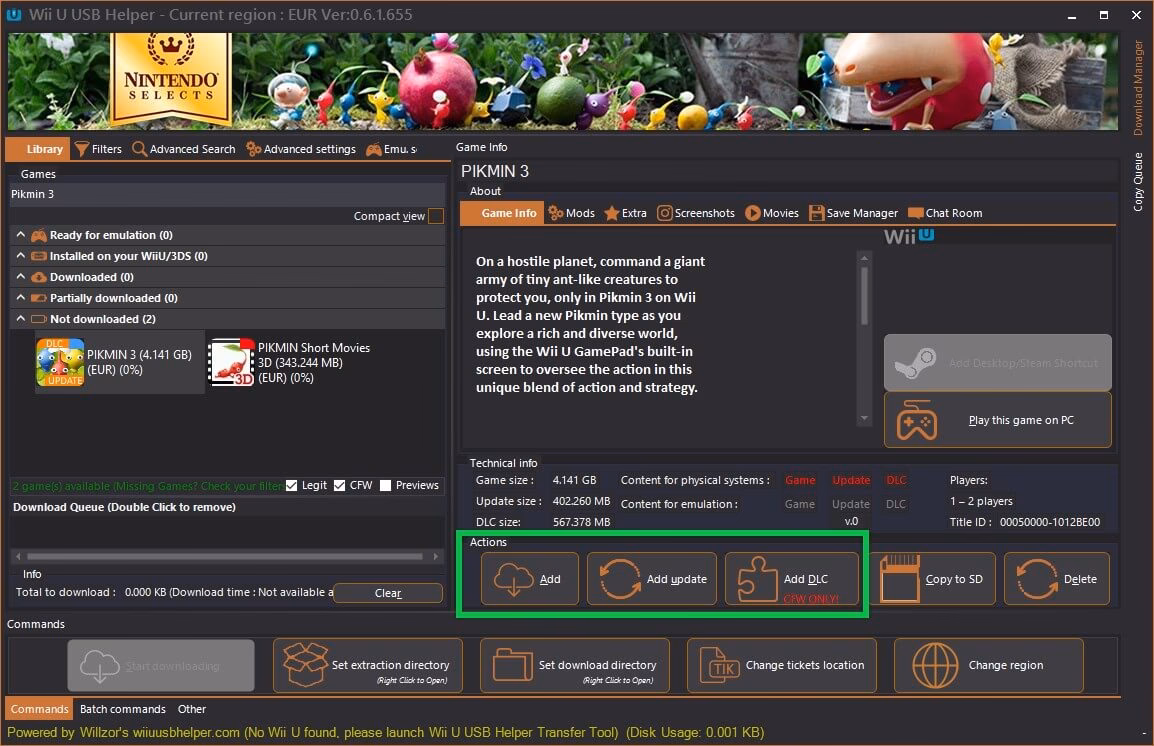Click the DLC size value 567.378 MB
This screenshot has height=746, width=1154.
click(x=581, y=522)
